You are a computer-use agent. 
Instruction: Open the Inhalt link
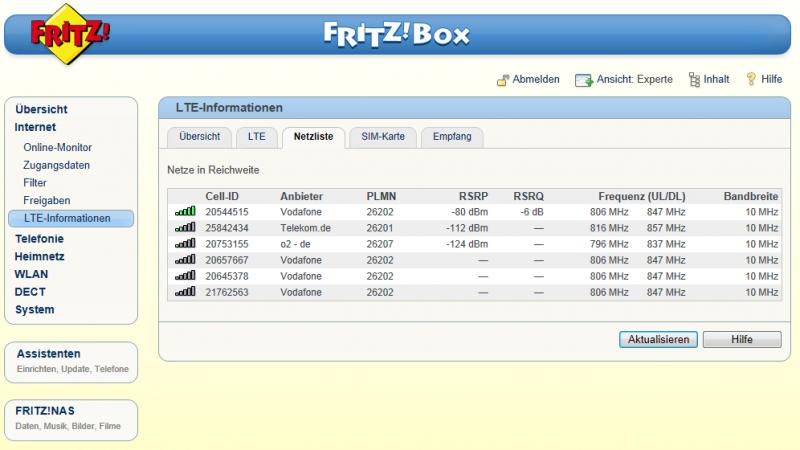716,80
